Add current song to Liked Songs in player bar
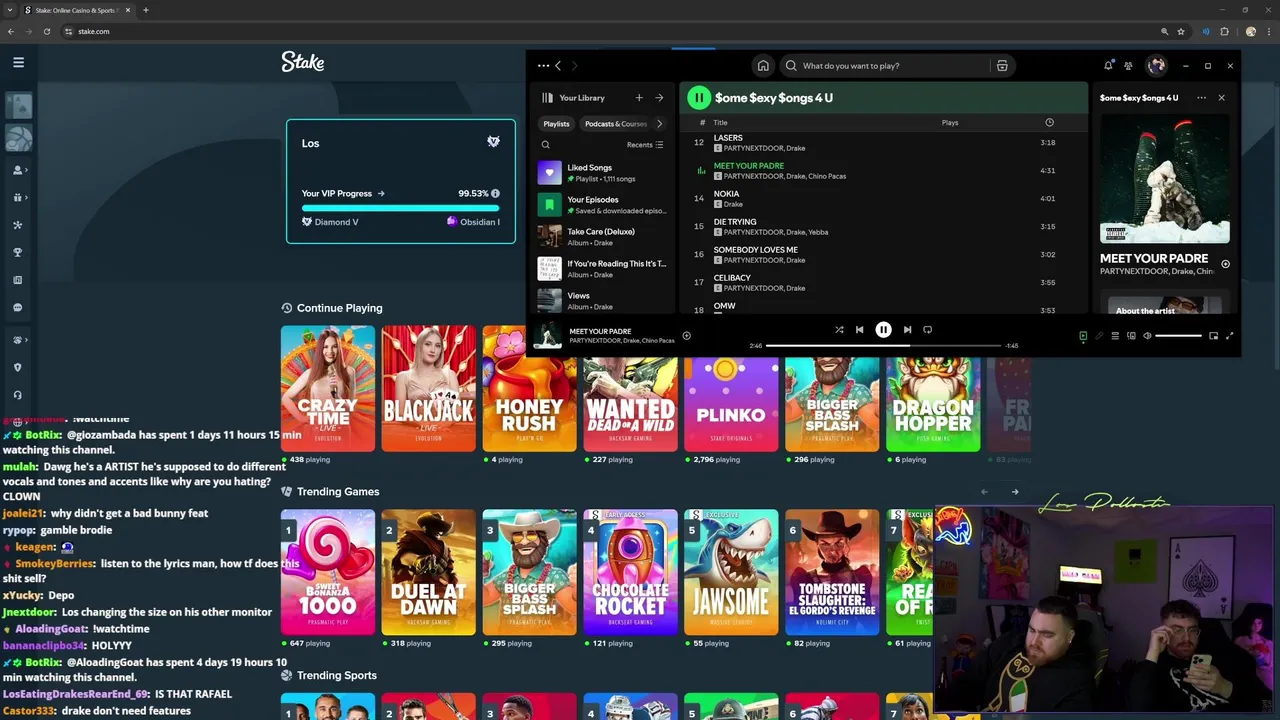Viewport: 1280px width, 720px height. click(686, 336)
